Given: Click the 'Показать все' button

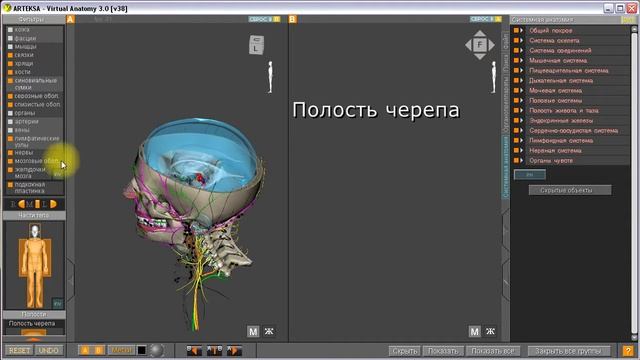Looking at the screenshot, I should click(x=493, y=351).
